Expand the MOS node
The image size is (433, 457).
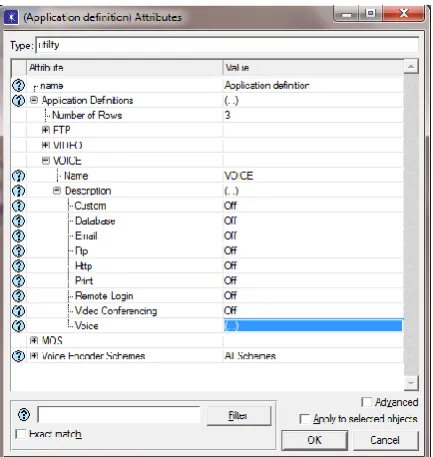coord(34,340)
